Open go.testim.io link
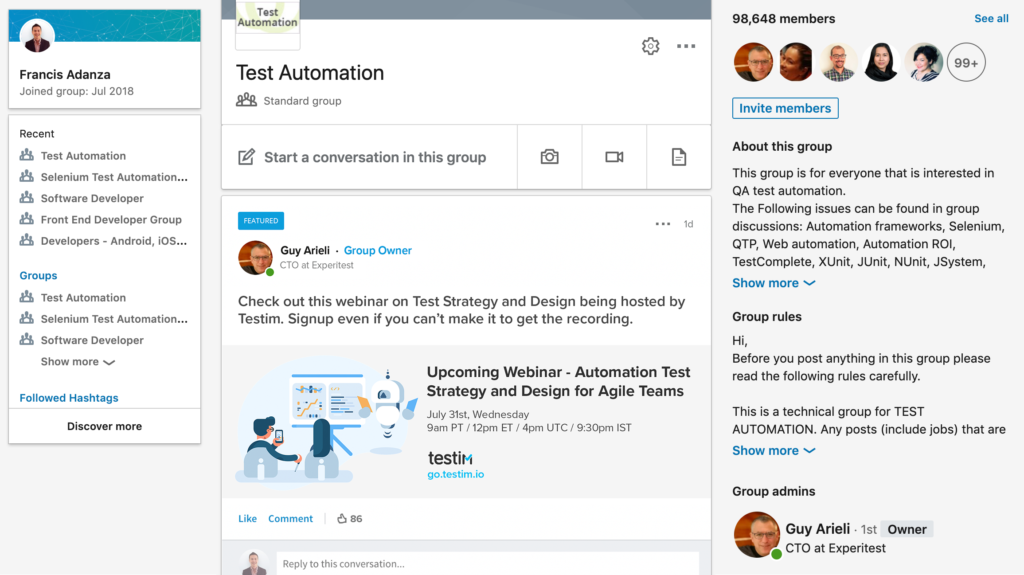This screenshot has width=1024, height=575. tap(455, 474)
